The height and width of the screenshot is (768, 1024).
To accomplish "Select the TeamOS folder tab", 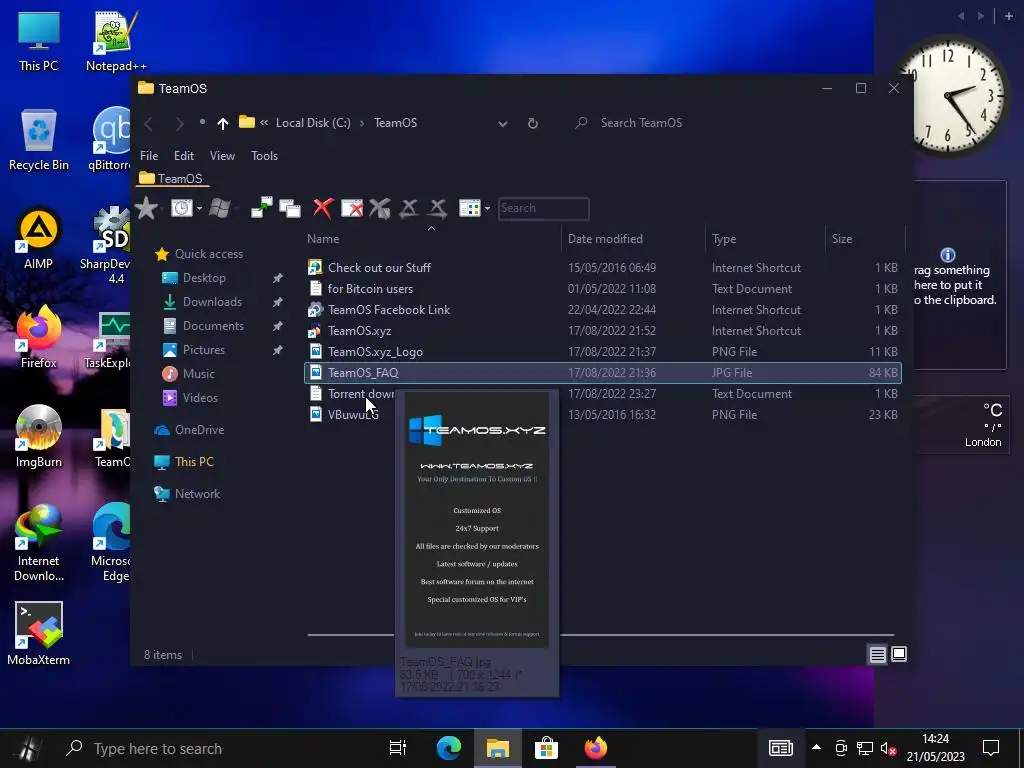I will (171, 178).
